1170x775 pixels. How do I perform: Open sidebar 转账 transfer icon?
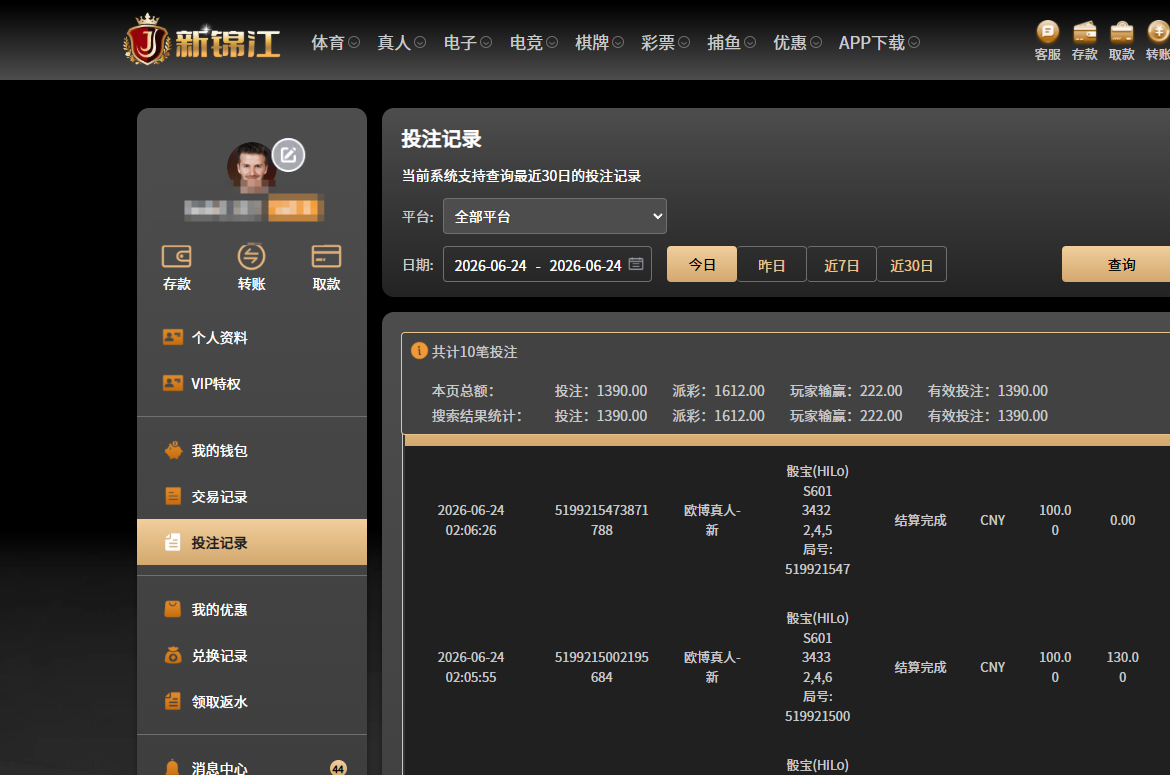pyautogui.click(x=251, y=256)
